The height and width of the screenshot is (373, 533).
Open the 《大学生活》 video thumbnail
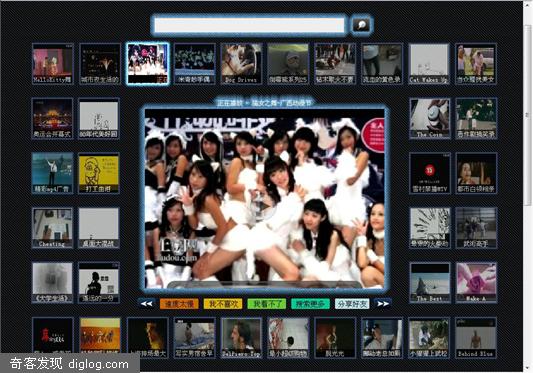click(52, 283)
